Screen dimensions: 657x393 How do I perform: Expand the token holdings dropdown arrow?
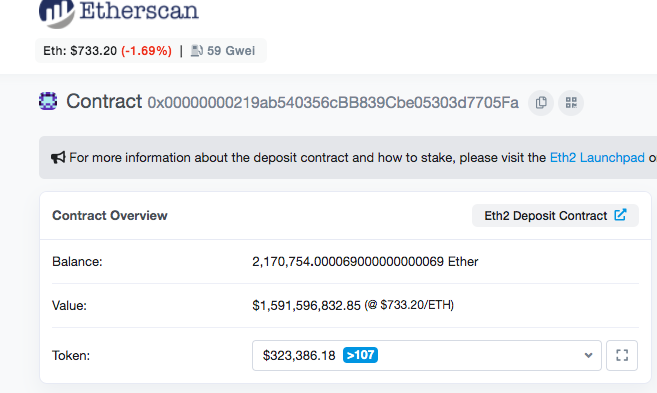588,355
